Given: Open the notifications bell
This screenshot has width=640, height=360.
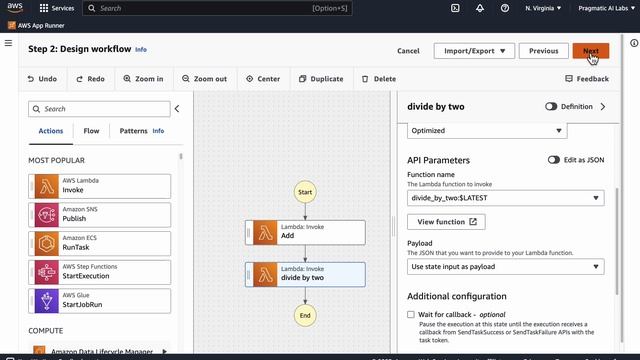Looking at the screenshot, I should pos(480,8).
